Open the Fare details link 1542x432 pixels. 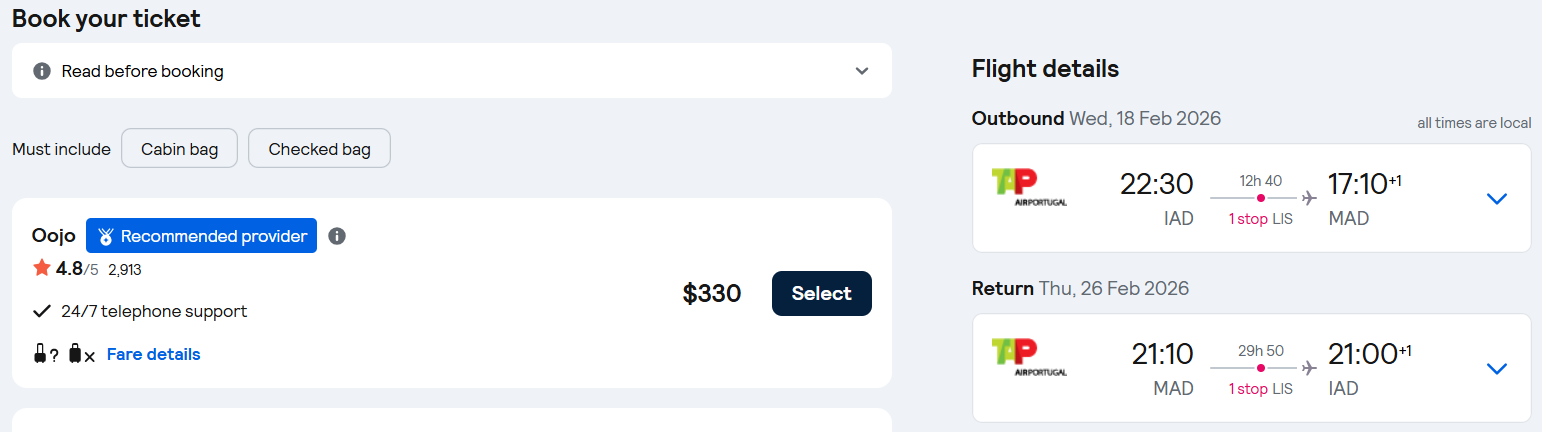click(153, 354)
